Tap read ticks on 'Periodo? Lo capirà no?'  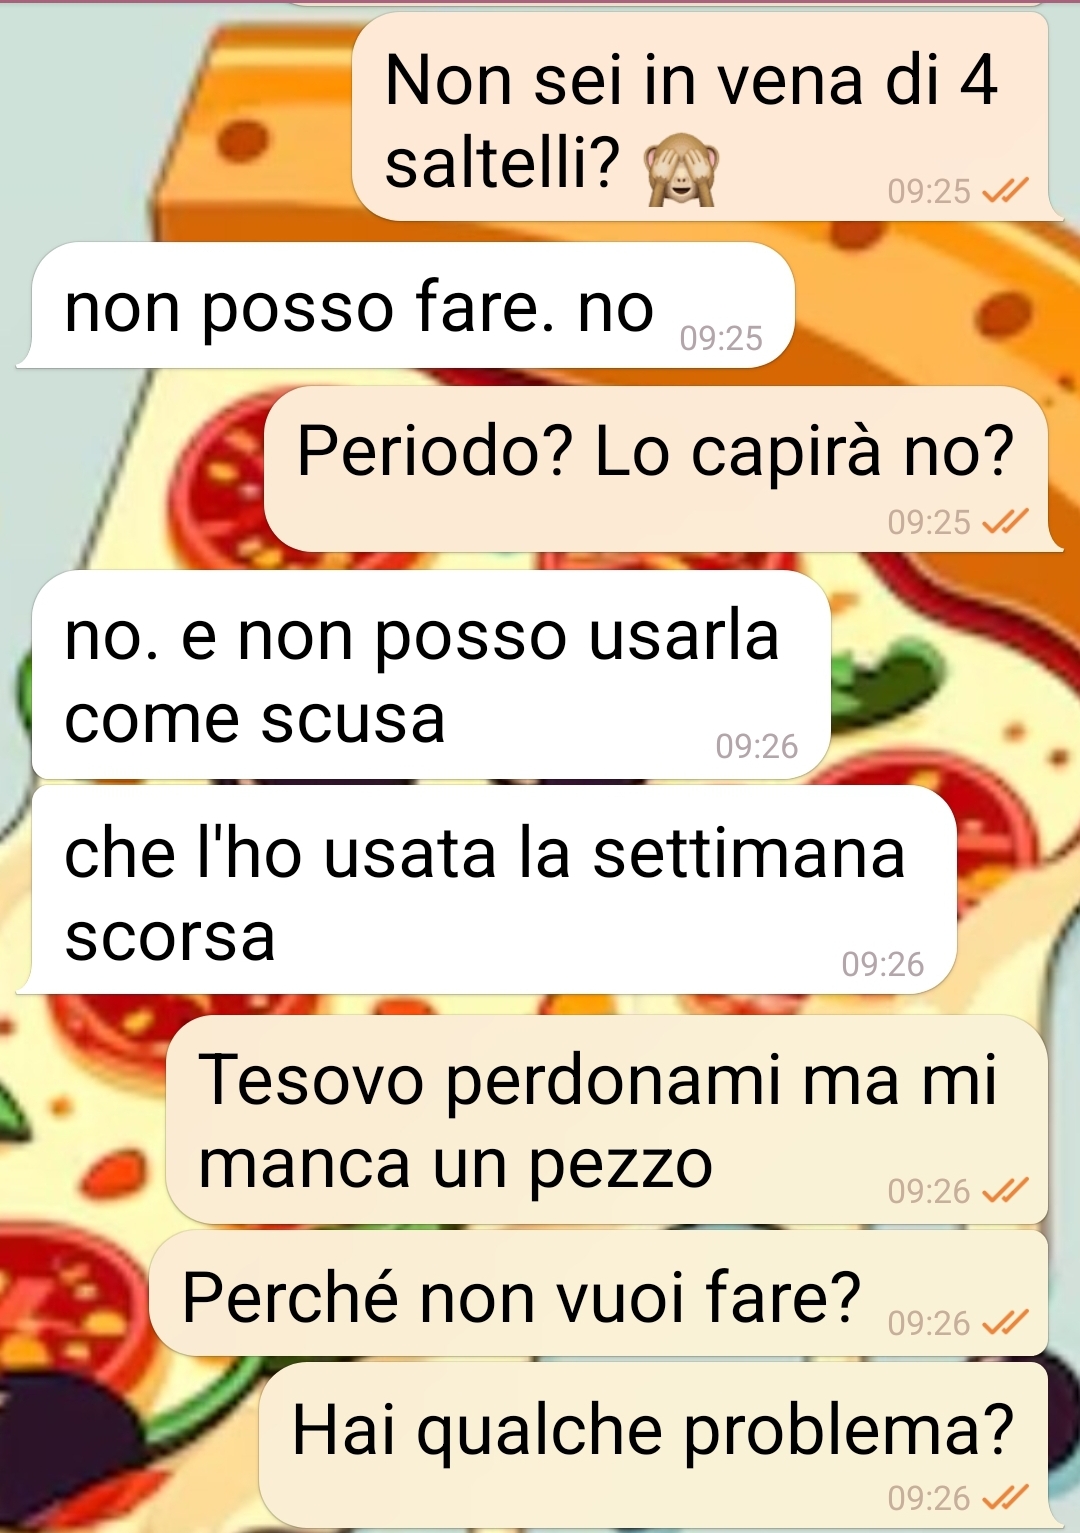[1005, 521]
